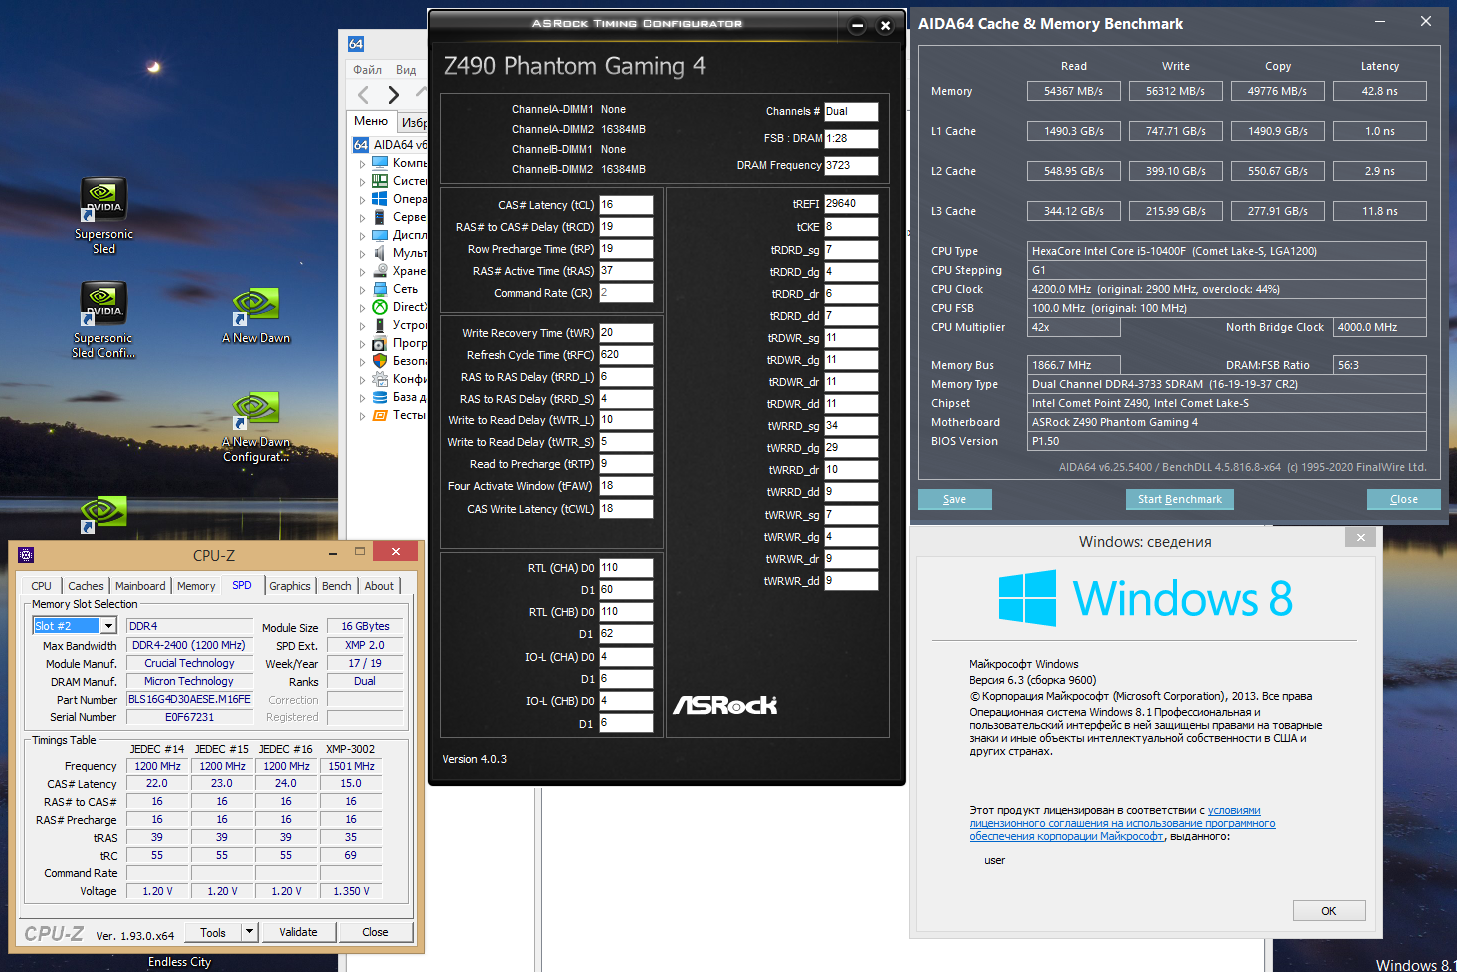The width and height of the screenshot is (1457, 972).
Task: Switch to the Bench tab in CPU-Z
Action: point(337,586)
